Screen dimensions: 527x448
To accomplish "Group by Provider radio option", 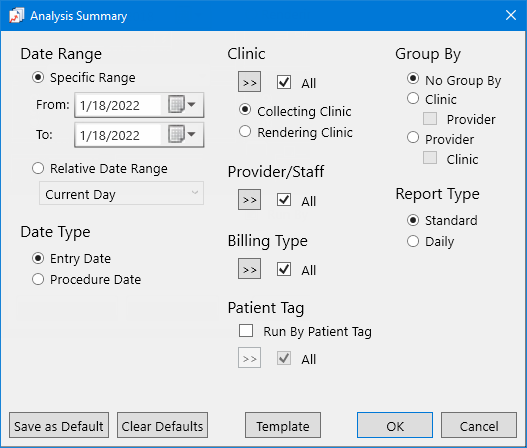I will pos(413,137).
